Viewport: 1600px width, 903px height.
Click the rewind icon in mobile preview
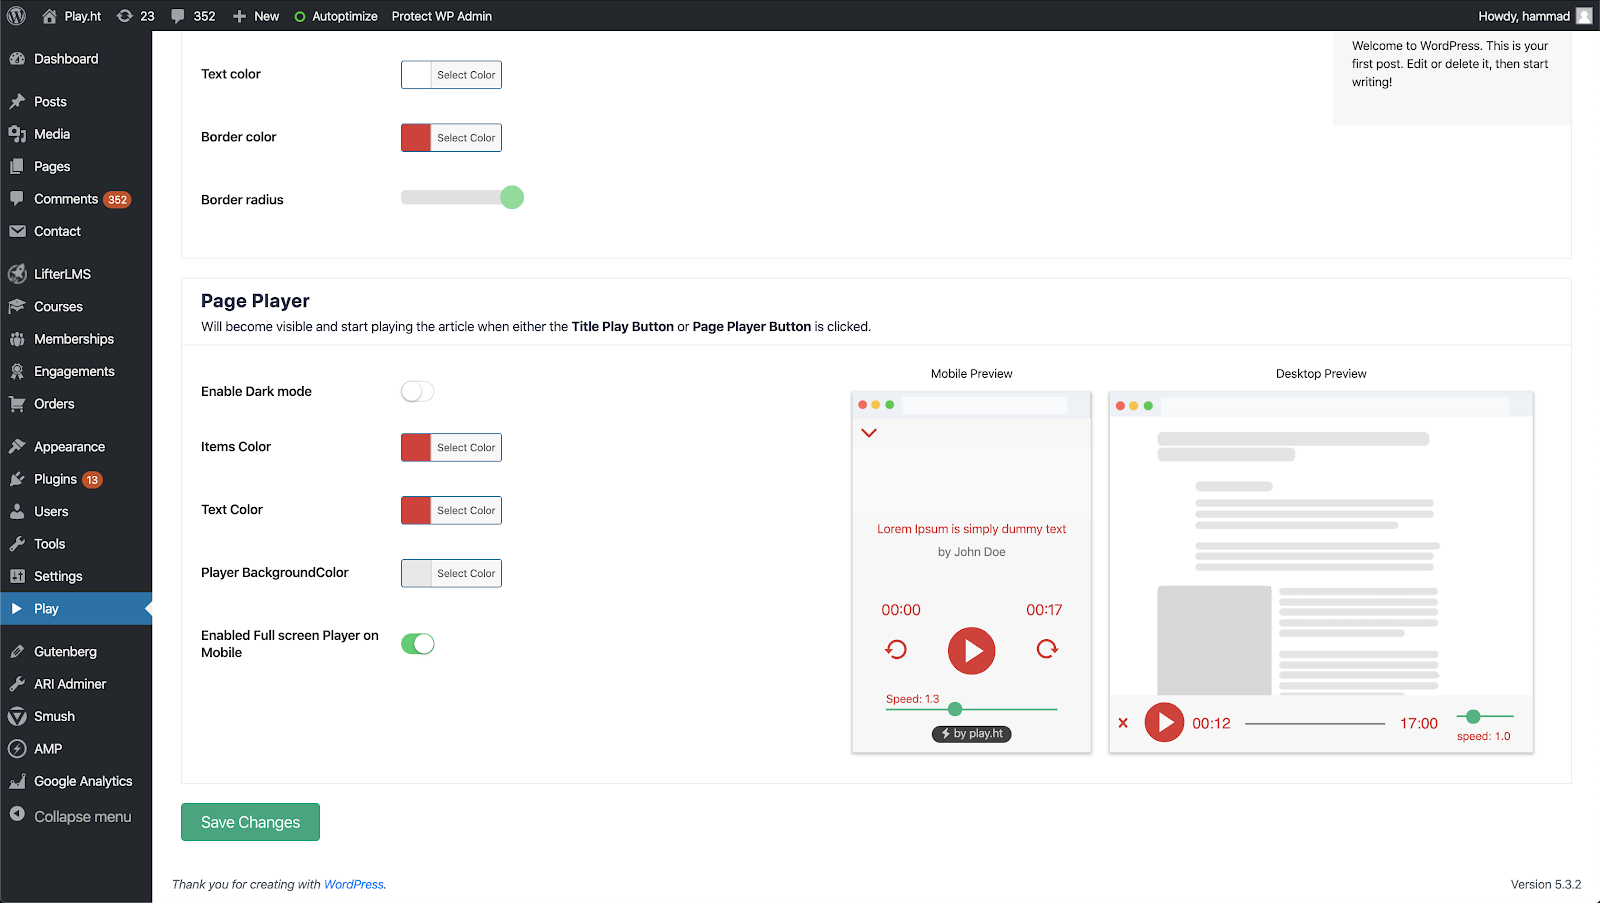coord(896,649)
